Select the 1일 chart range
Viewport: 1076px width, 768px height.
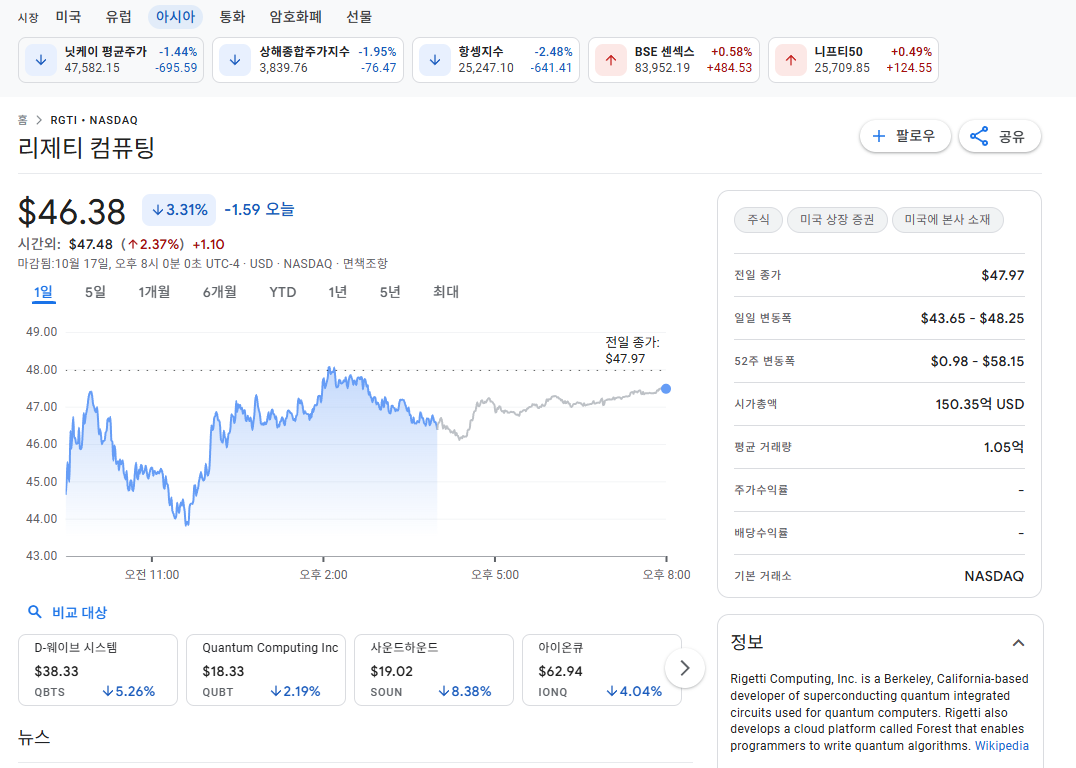(x=43, y=292)
